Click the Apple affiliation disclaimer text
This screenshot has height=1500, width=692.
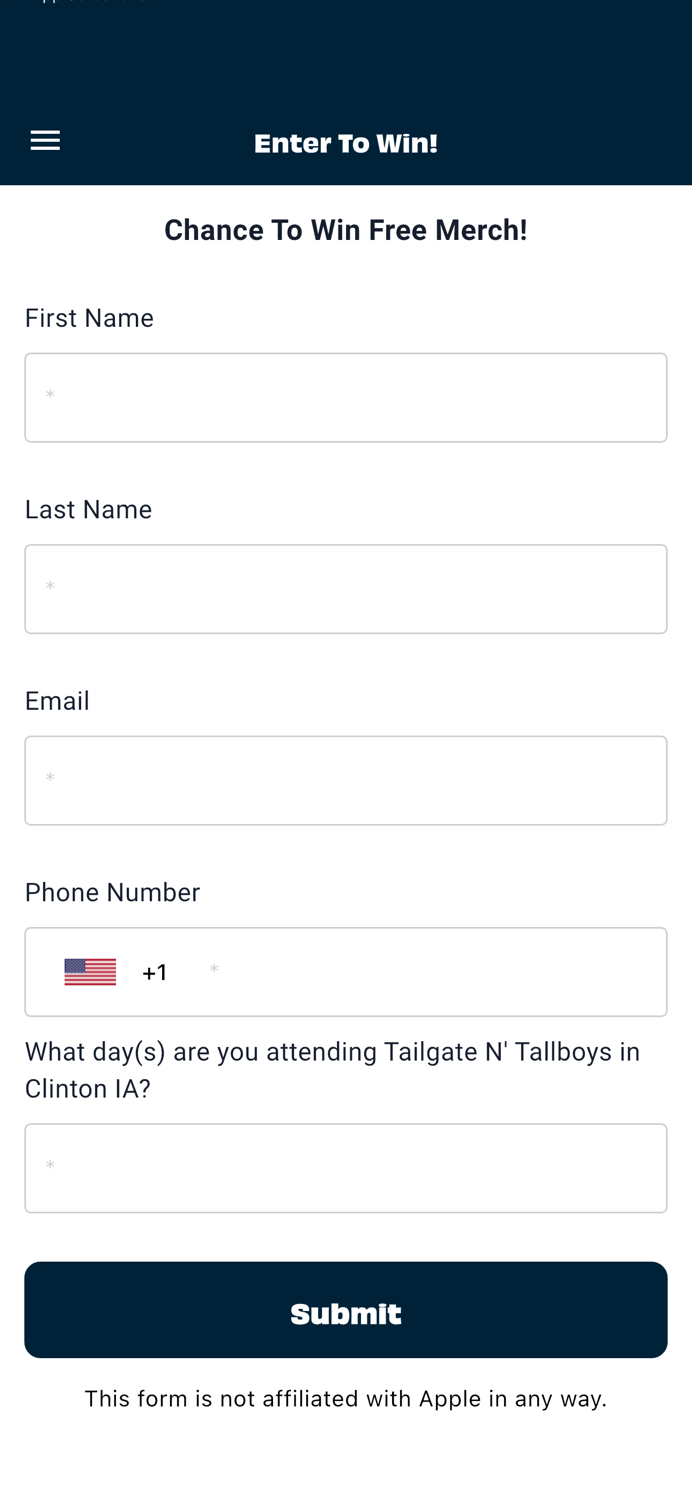[x=345, y=1398]
